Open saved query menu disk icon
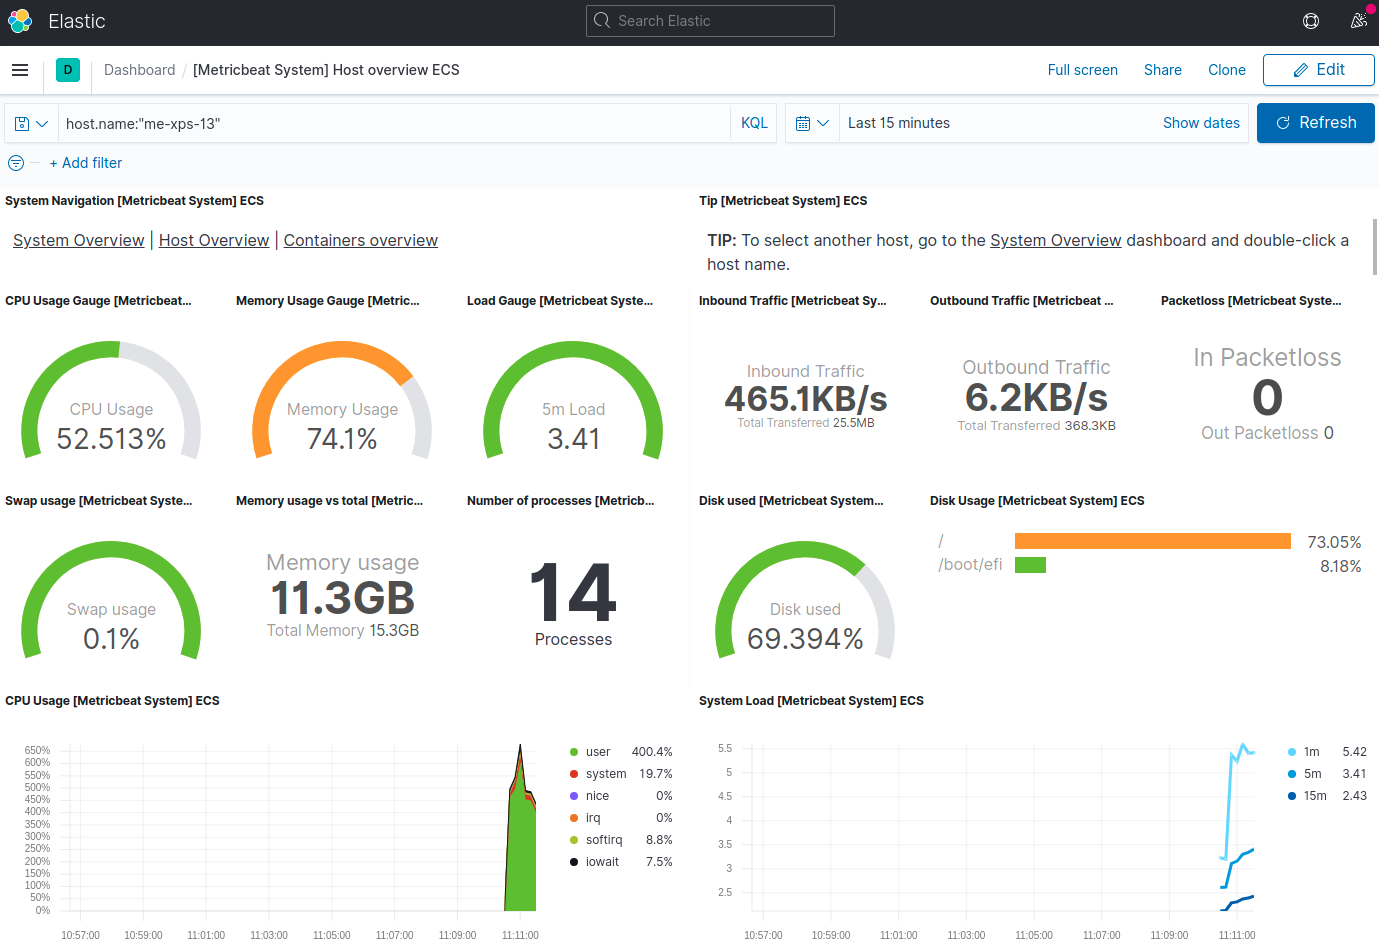 point(31,123)
